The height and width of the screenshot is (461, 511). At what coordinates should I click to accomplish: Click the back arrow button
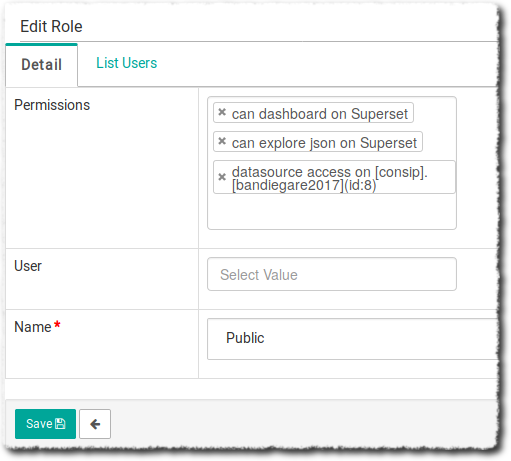(95, 424)
